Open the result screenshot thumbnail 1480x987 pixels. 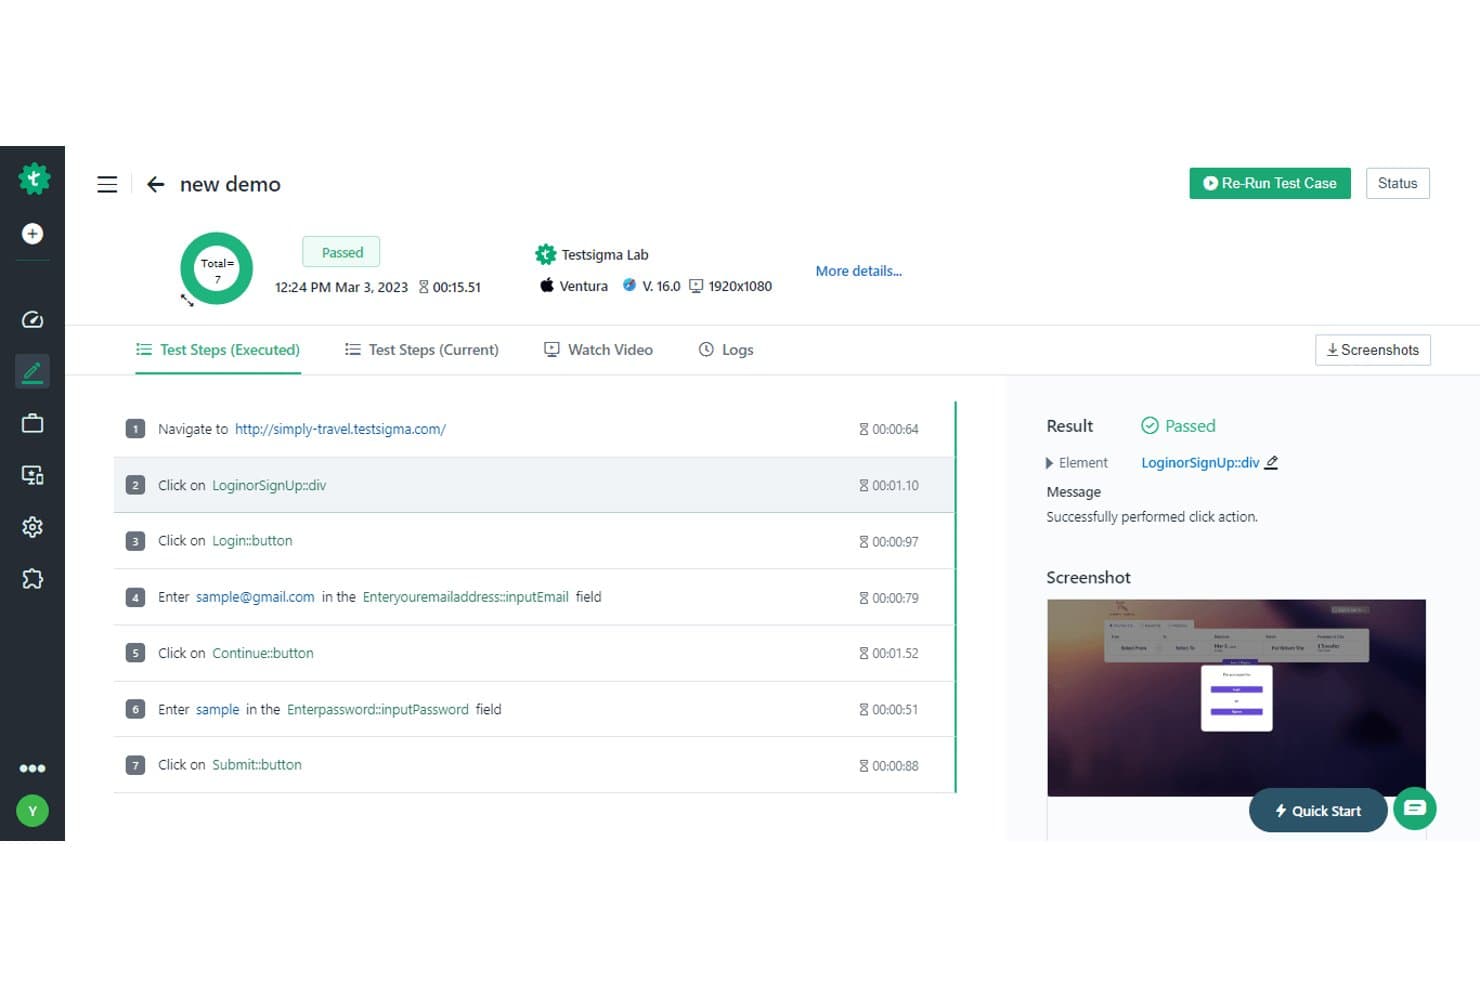(x=1236, y=698)
